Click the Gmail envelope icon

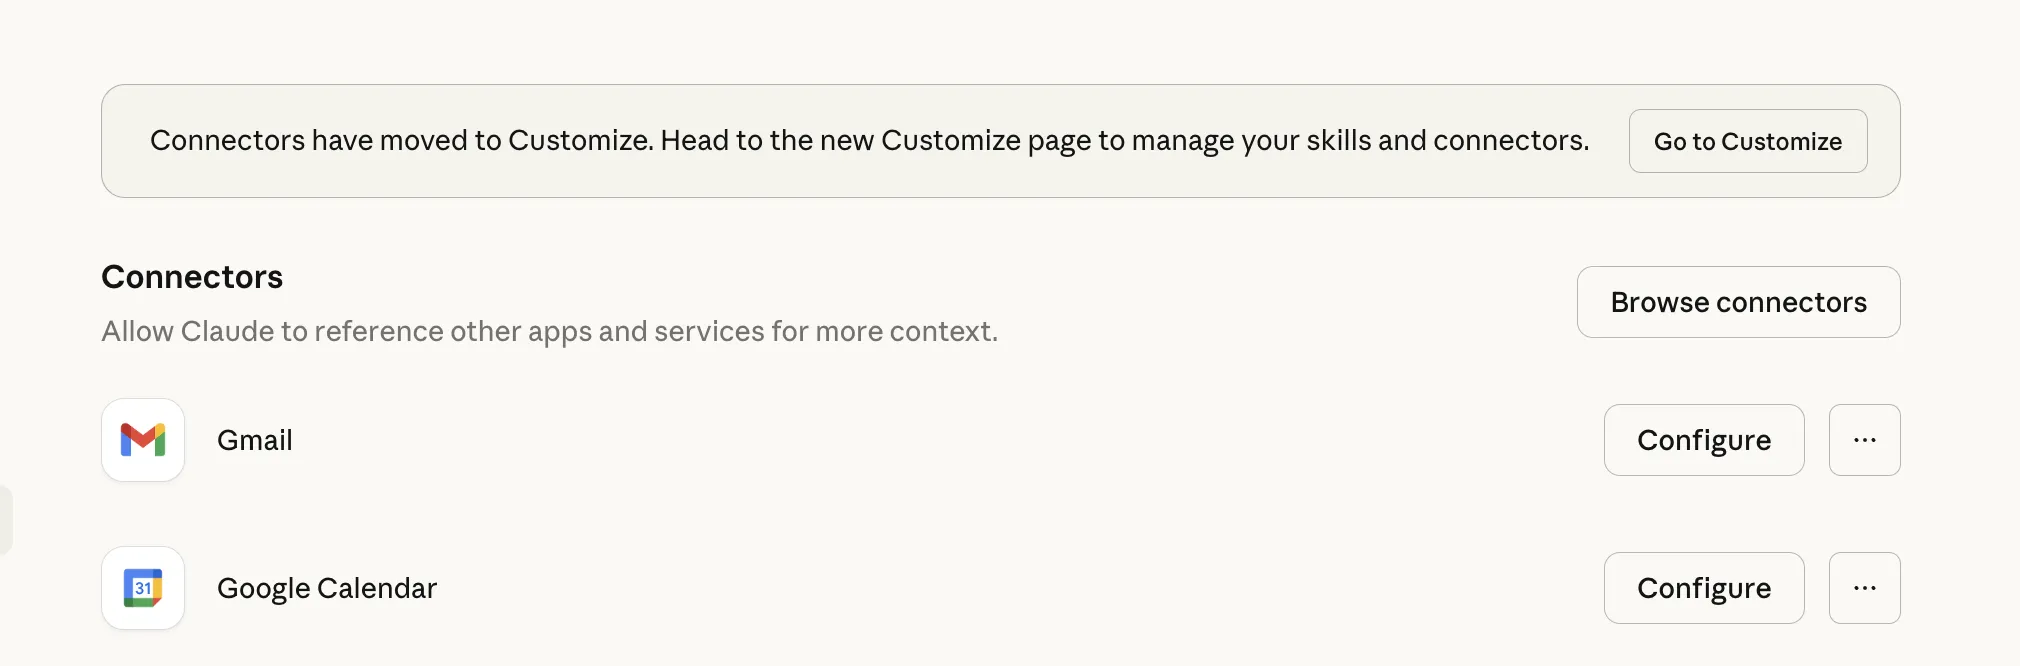click(143, 440)
